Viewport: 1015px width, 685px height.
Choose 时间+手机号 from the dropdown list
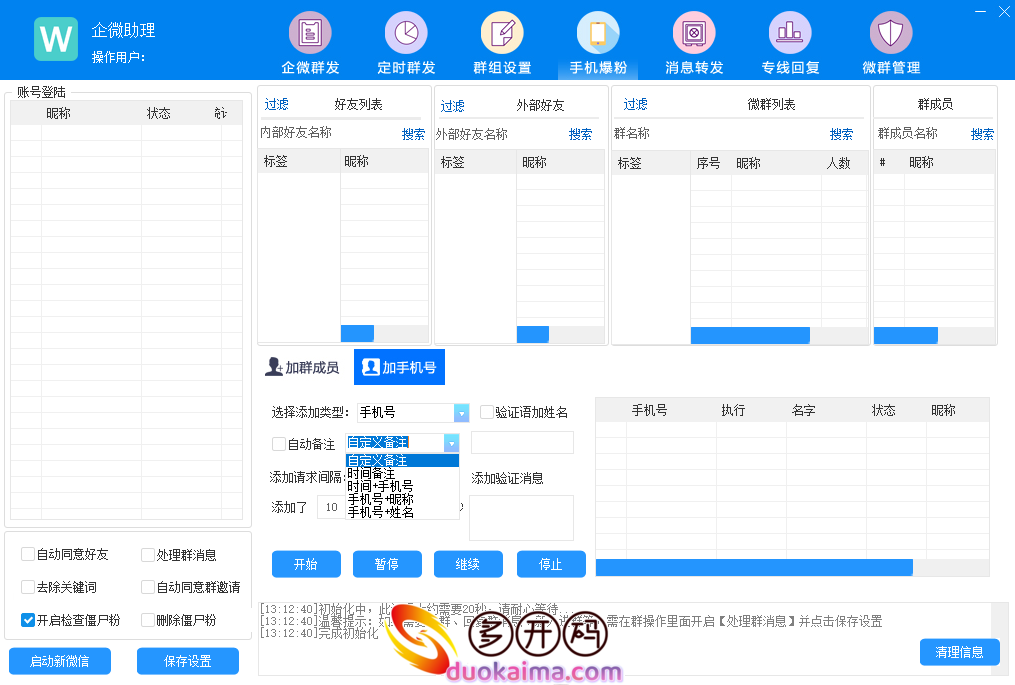pos(380,486)
